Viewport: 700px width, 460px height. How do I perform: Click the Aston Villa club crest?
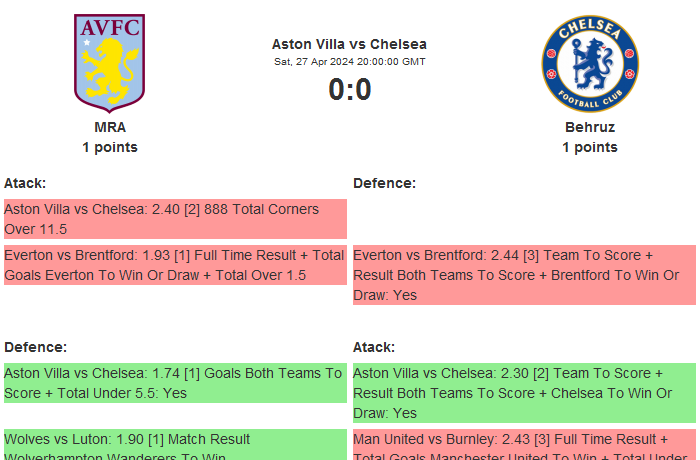coord(110,62)
